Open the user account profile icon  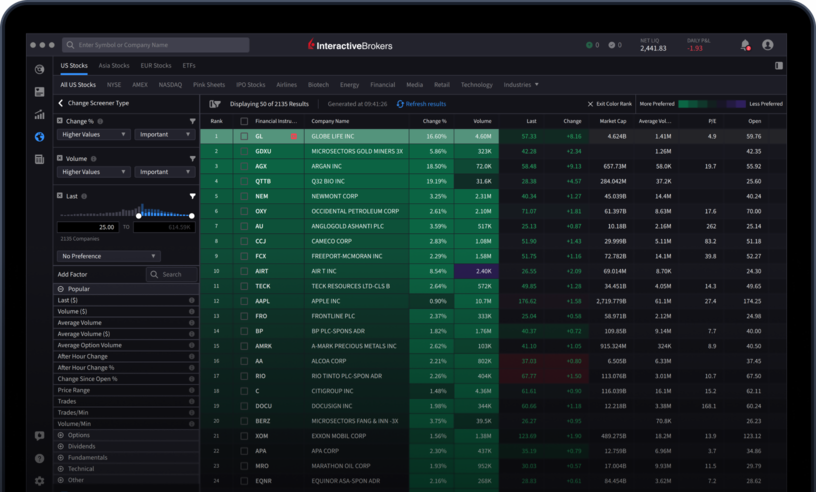[x=768, y=45]
